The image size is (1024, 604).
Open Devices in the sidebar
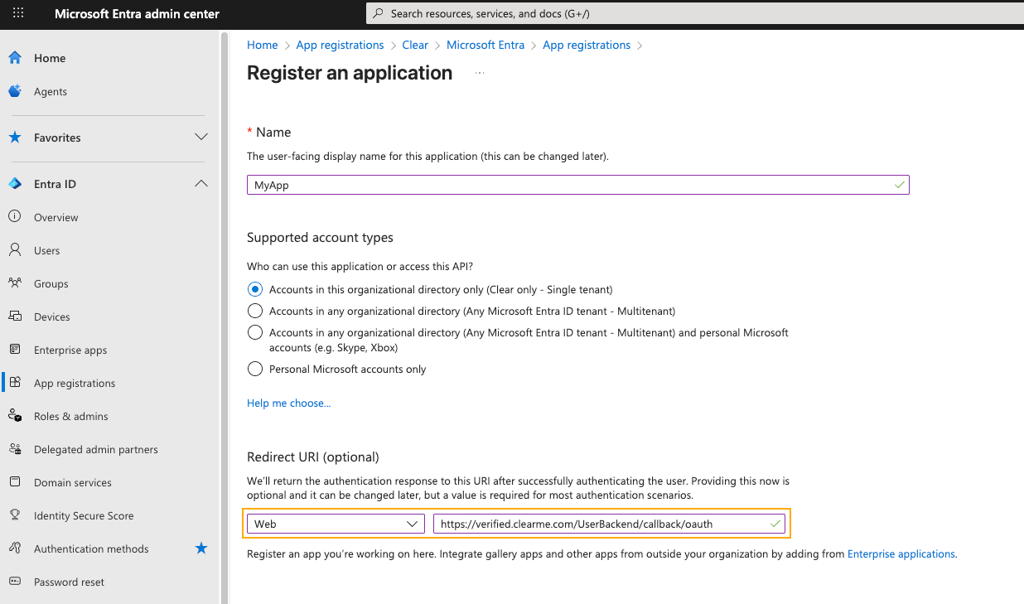pyautogui.click(x=52, y=317)
